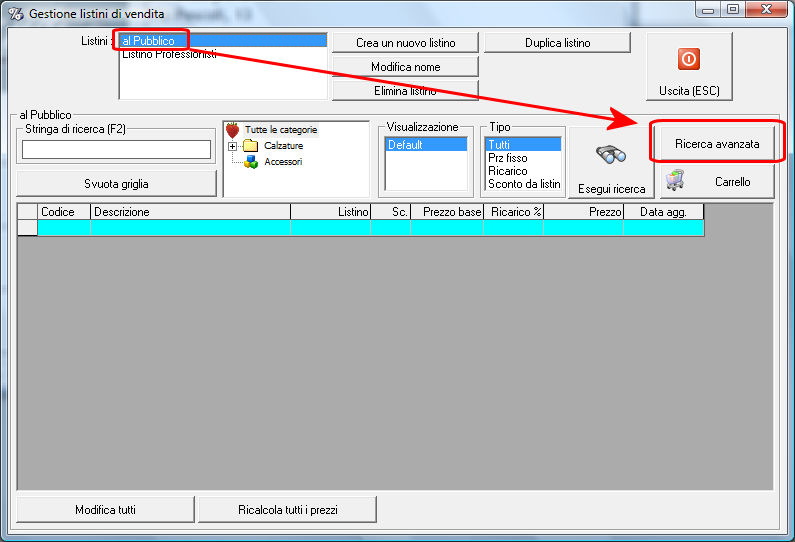Click the 'Prezzo base' column header
Screen dimensions: 795x542
447,212
